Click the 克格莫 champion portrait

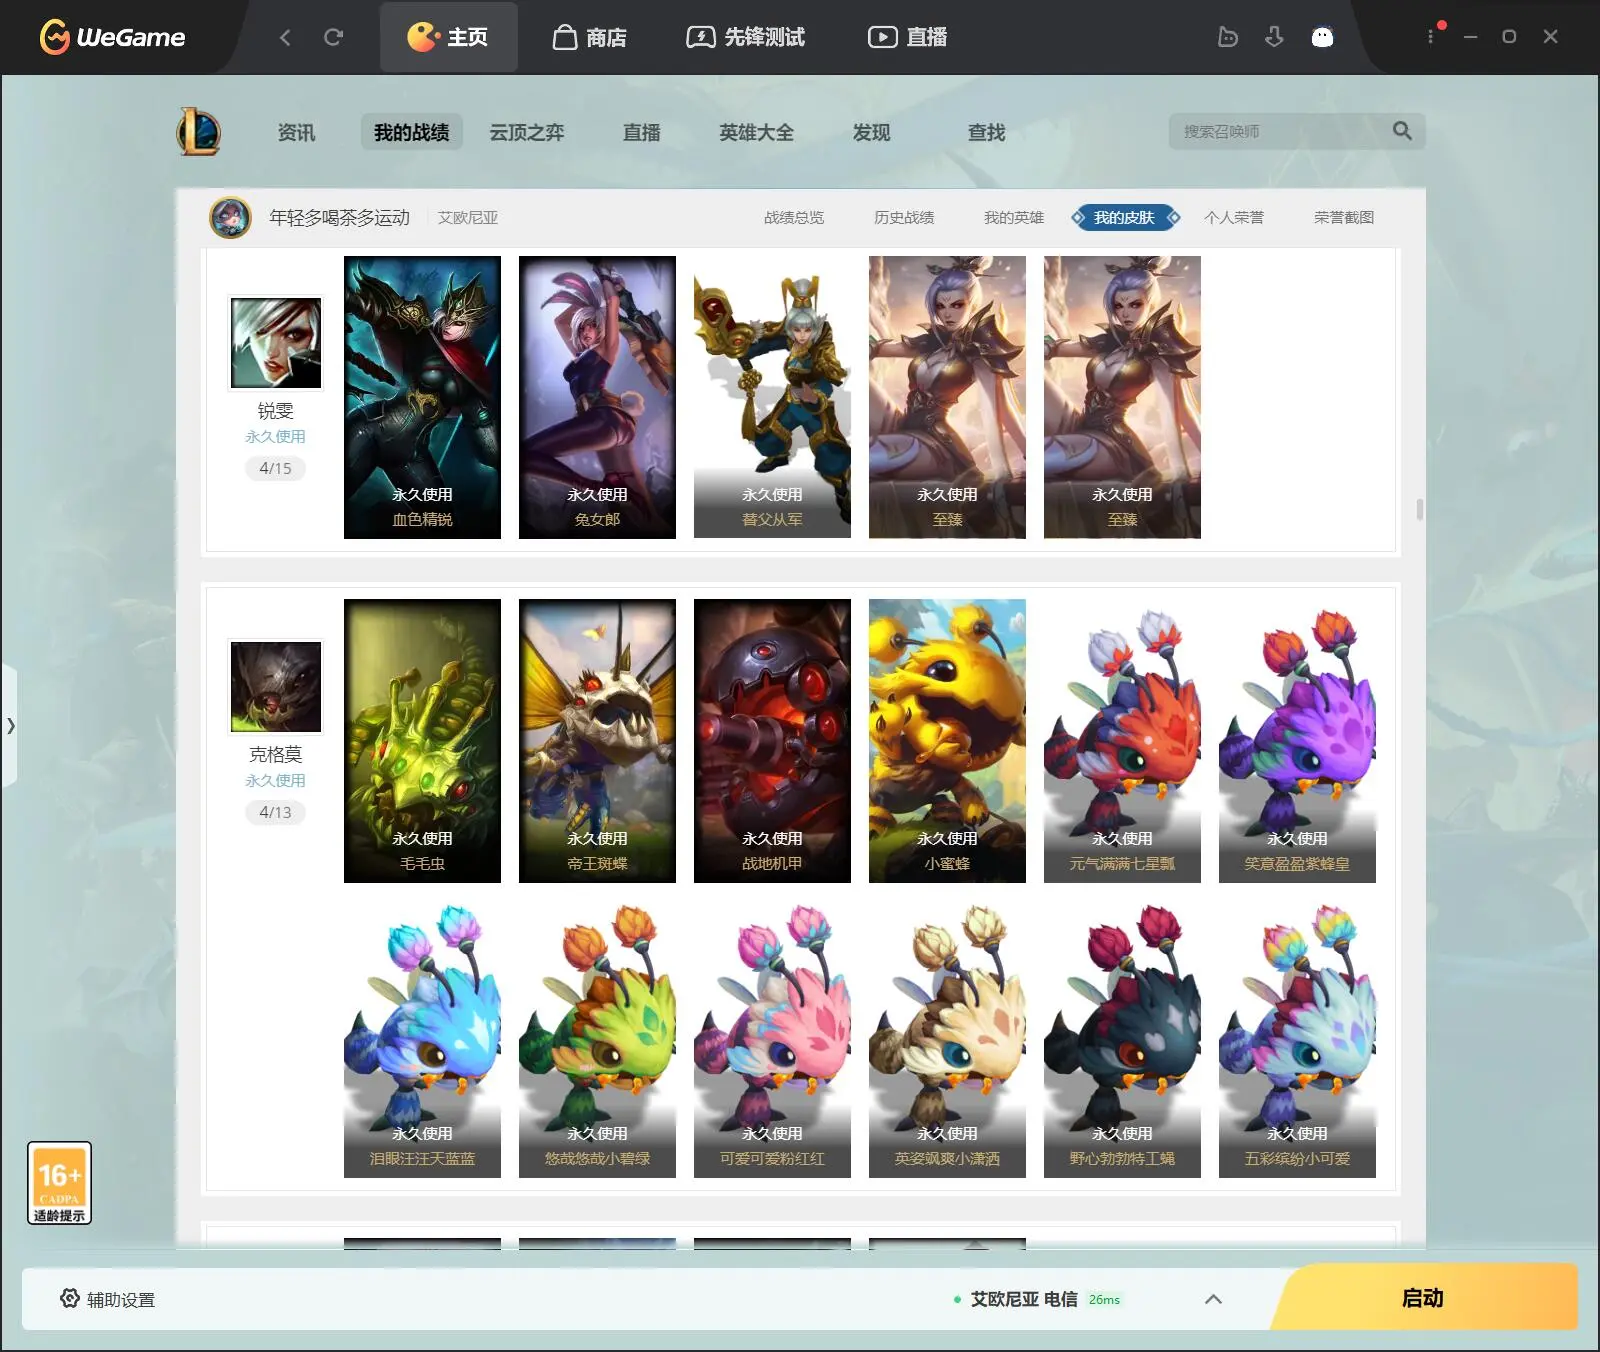tap(276, 686)
